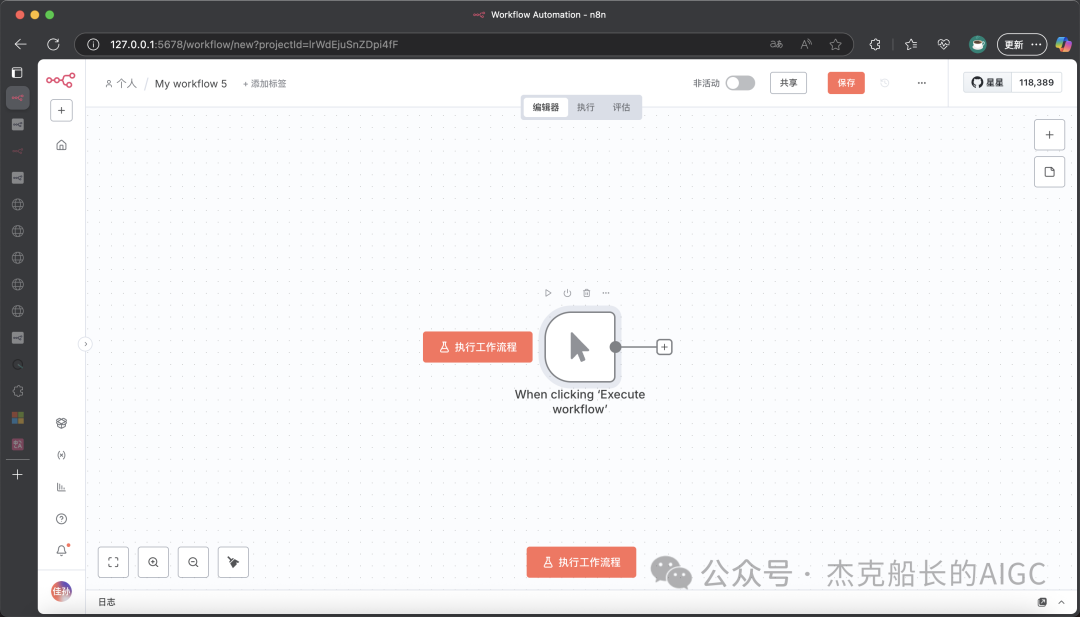Open workflow history clock icon
Screen dimensions: 1080x617
(885, 83)
